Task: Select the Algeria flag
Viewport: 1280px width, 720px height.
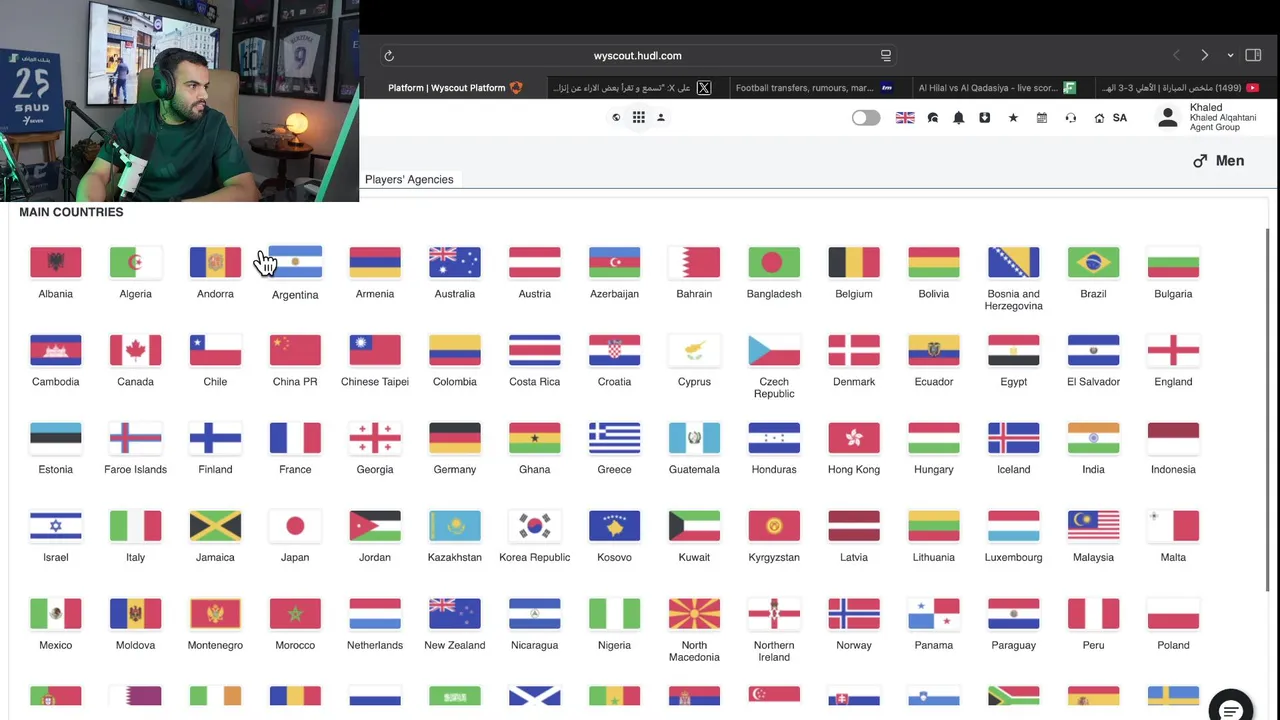Action: click(136, 262)
